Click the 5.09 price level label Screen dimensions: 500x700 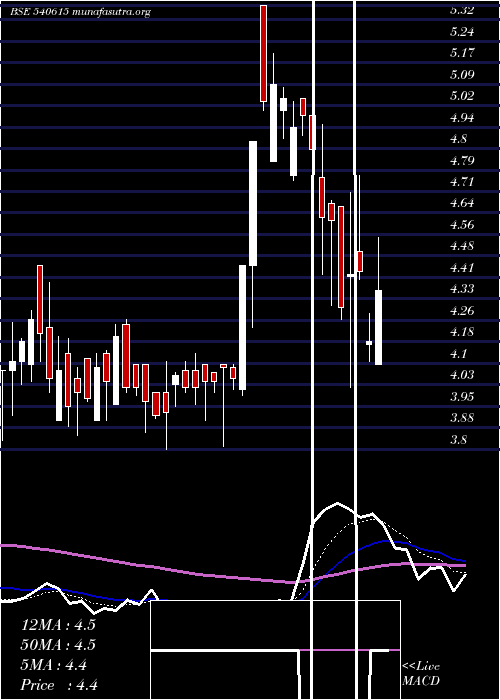point(462,75)
